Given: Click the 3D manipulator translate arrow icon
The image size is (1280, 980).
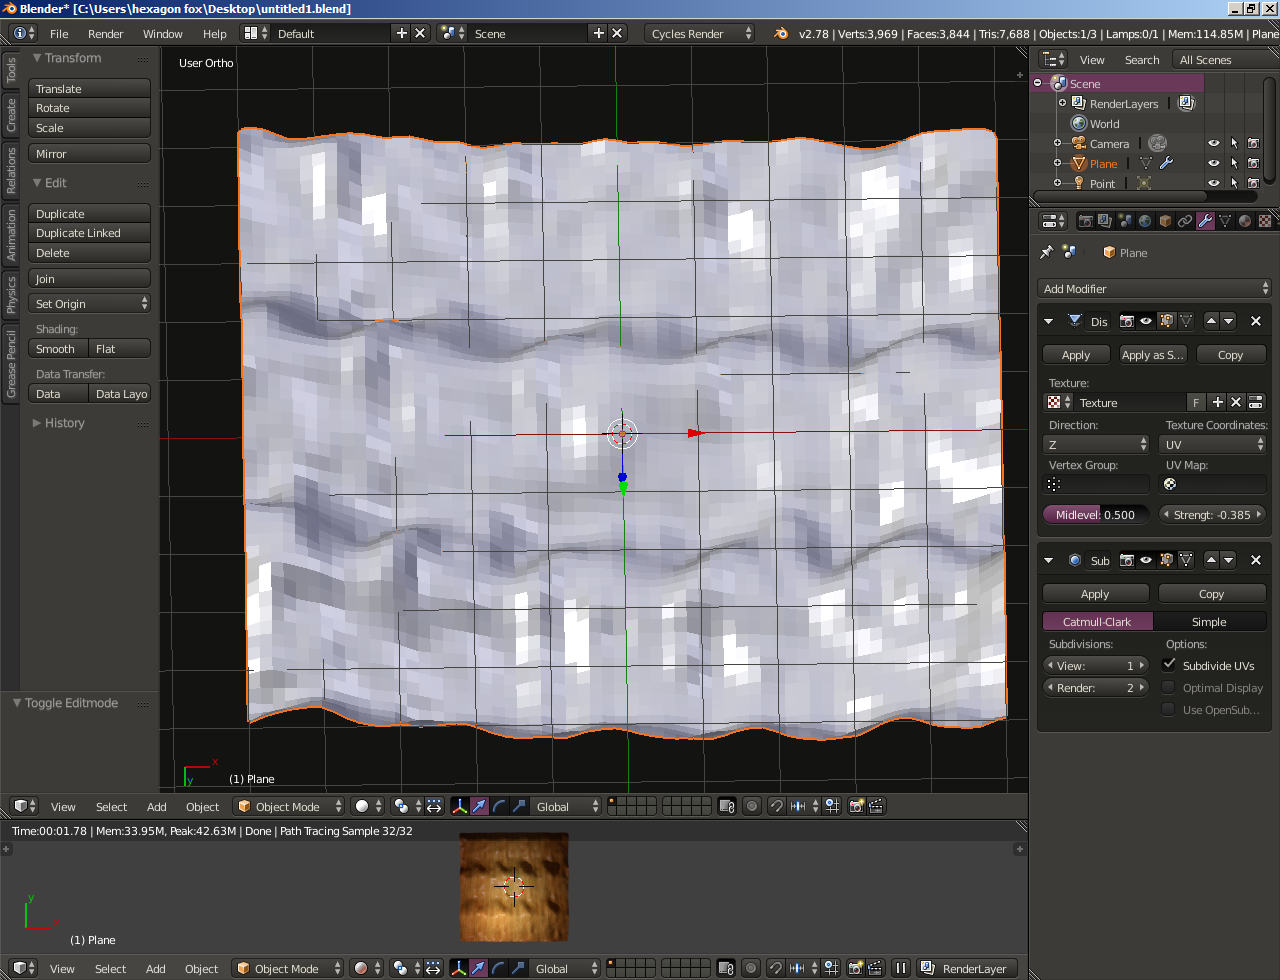Looking at the screenshot, I should 479,806.
